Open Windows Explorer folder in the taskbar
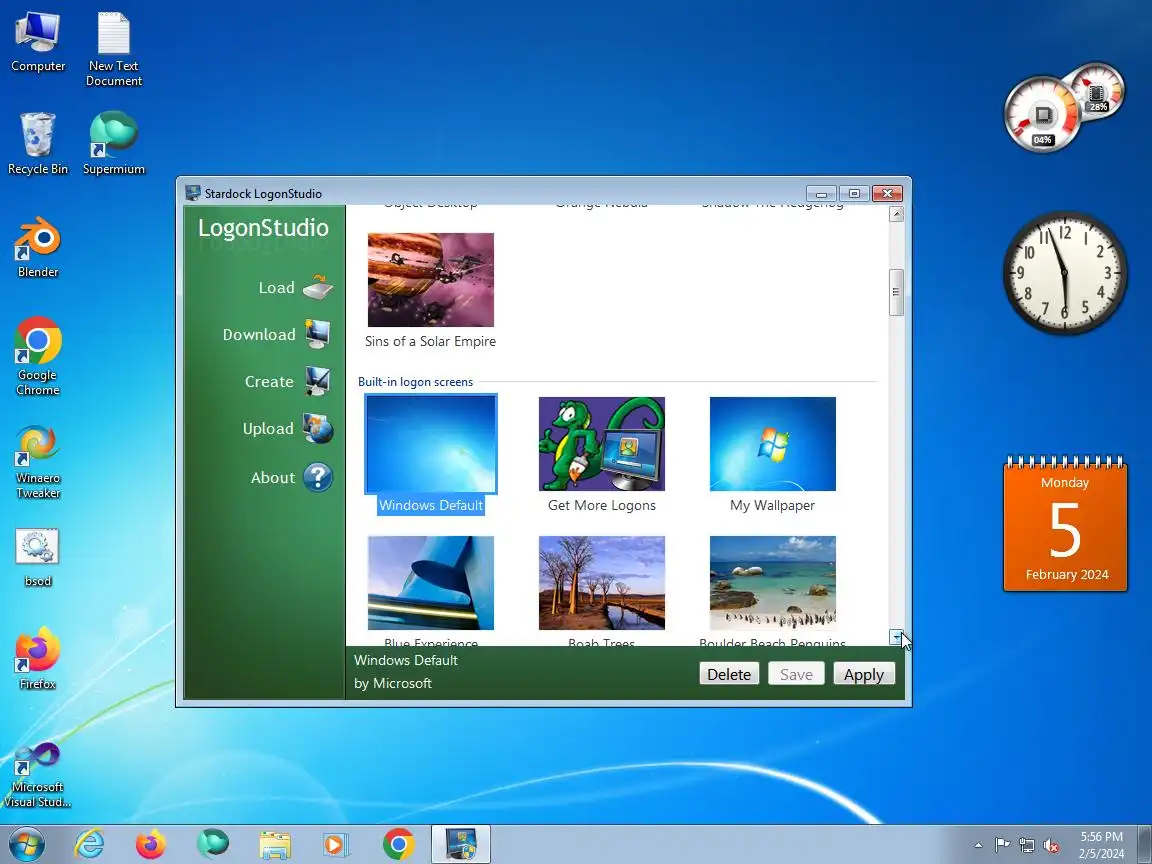The height and width of the screenshot is (864, 1152). 275,844
